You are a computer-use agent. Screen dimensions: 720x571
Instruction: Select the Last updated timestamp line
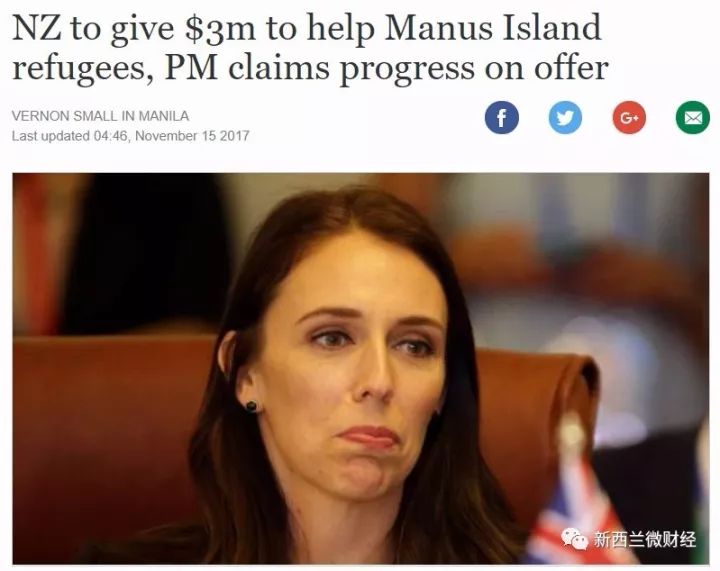(x=130, y=136)
